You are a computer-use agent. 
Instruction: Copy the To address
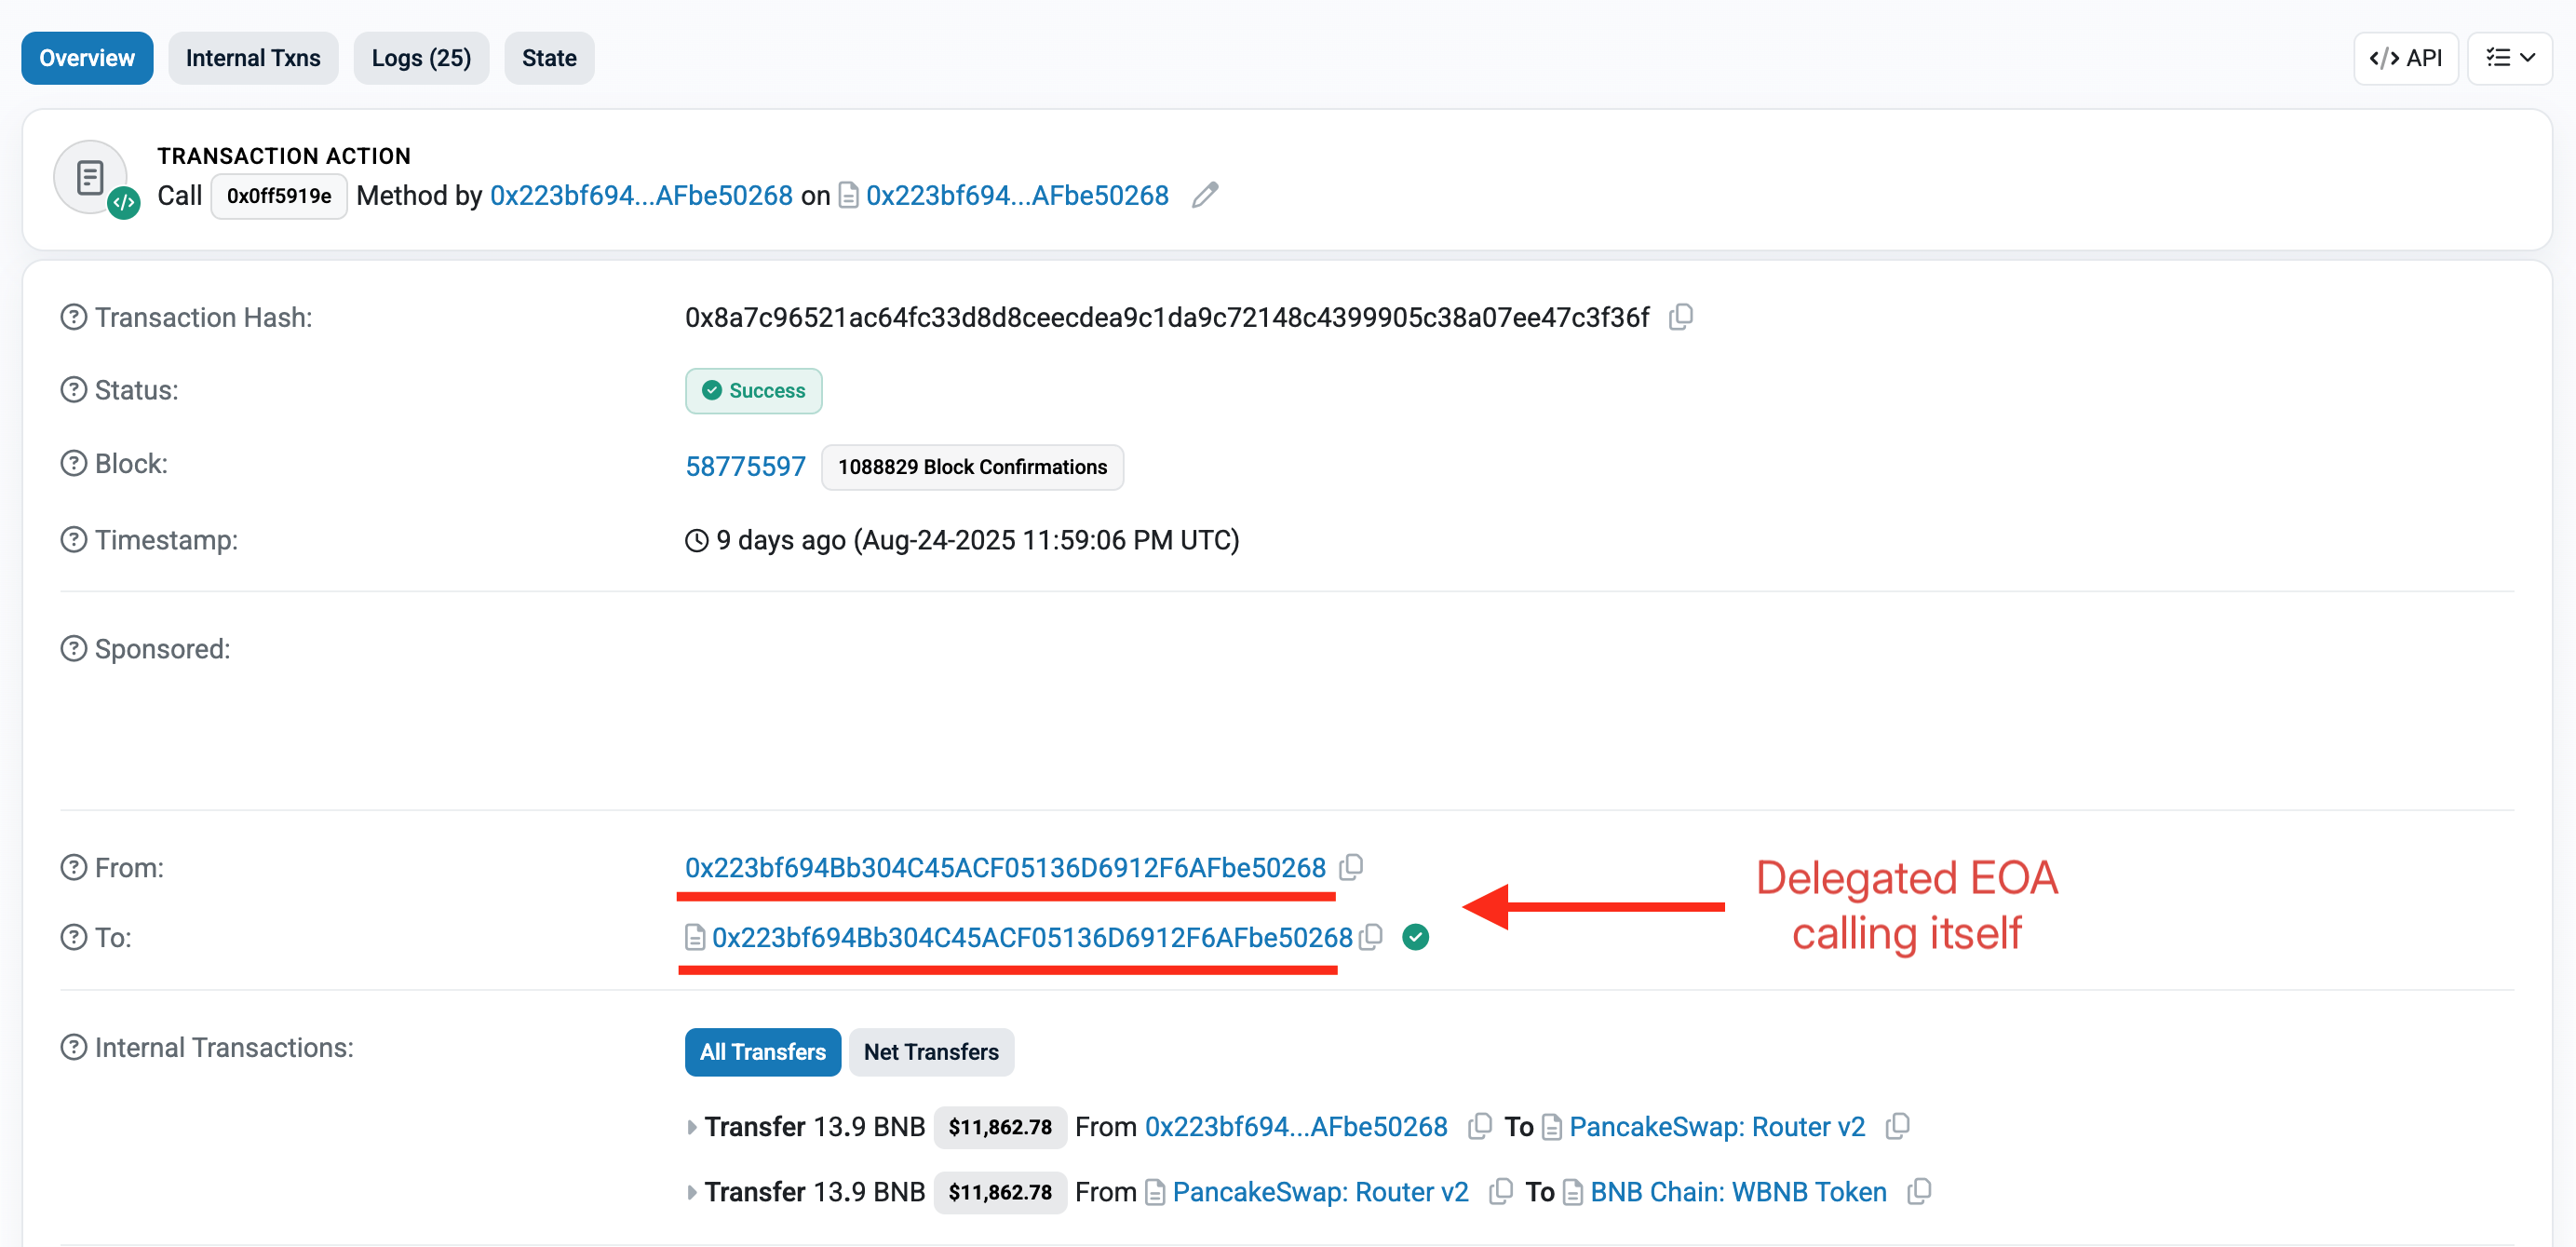point(1372,936)
